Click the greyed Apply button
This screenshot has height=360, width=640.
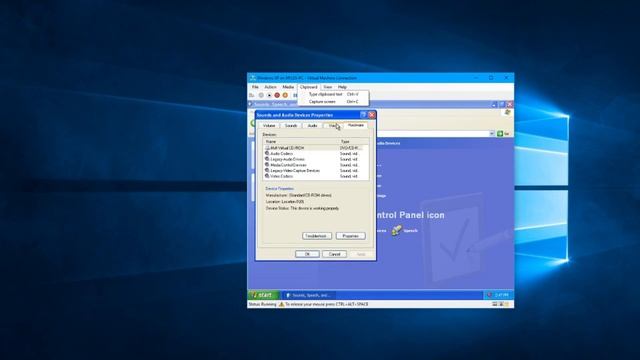[x=361, y=254]
